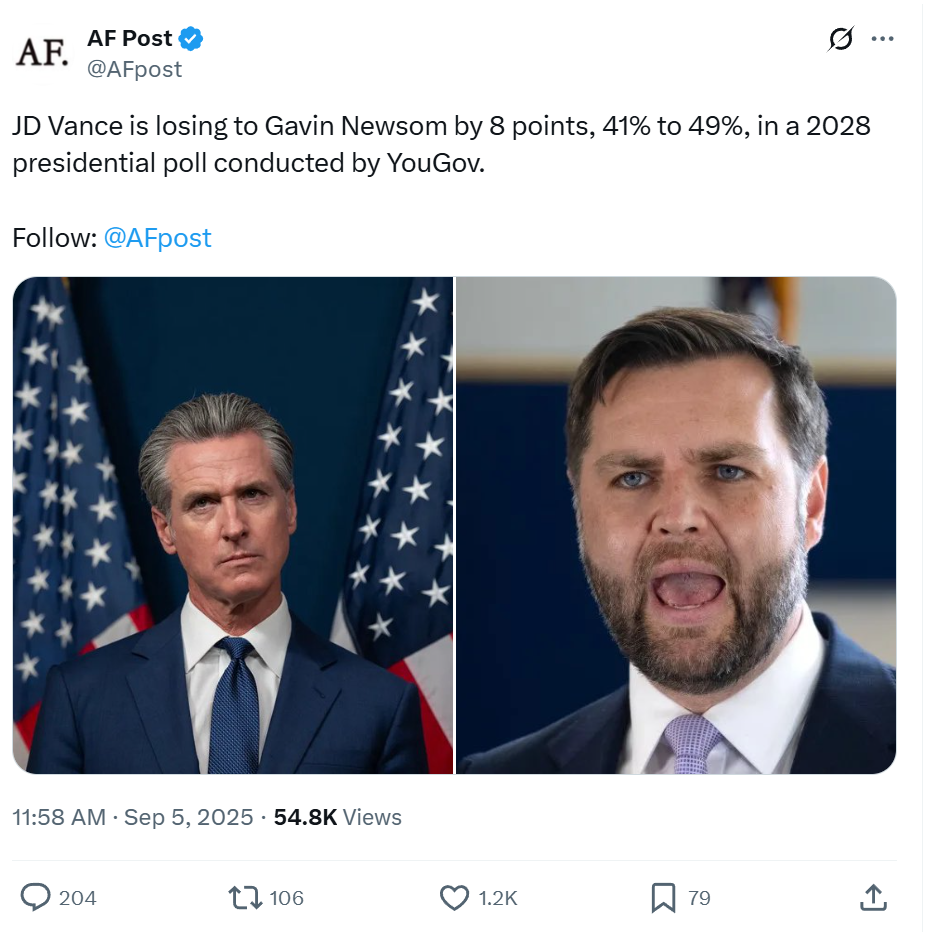Click the 106 reposts count

(x=287, y=898)
